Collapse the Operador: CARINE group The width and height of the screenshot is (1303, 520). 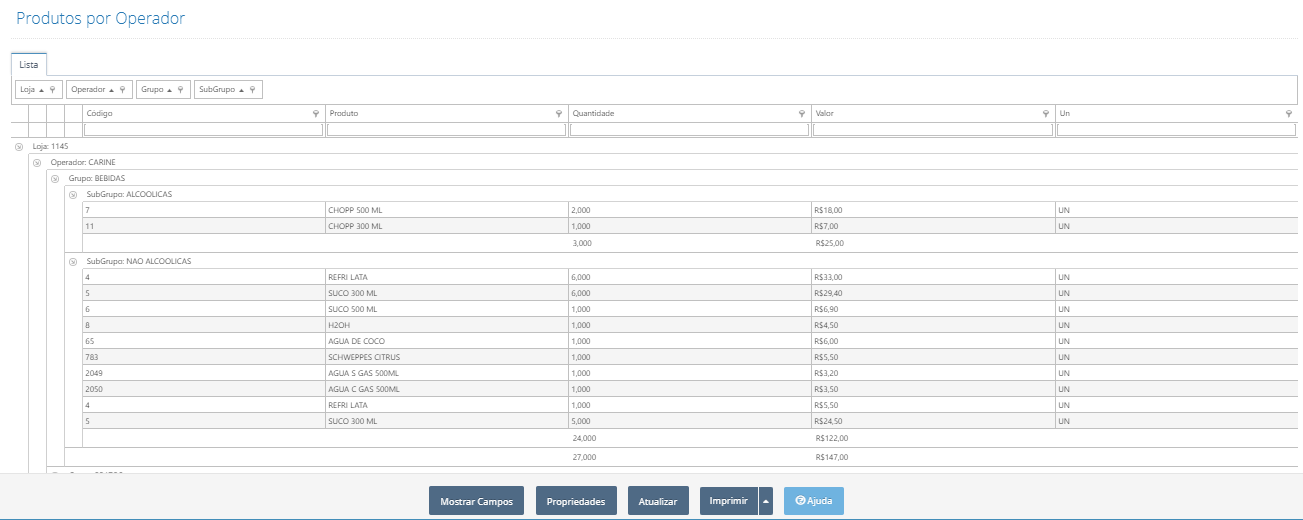click(37, 162)
